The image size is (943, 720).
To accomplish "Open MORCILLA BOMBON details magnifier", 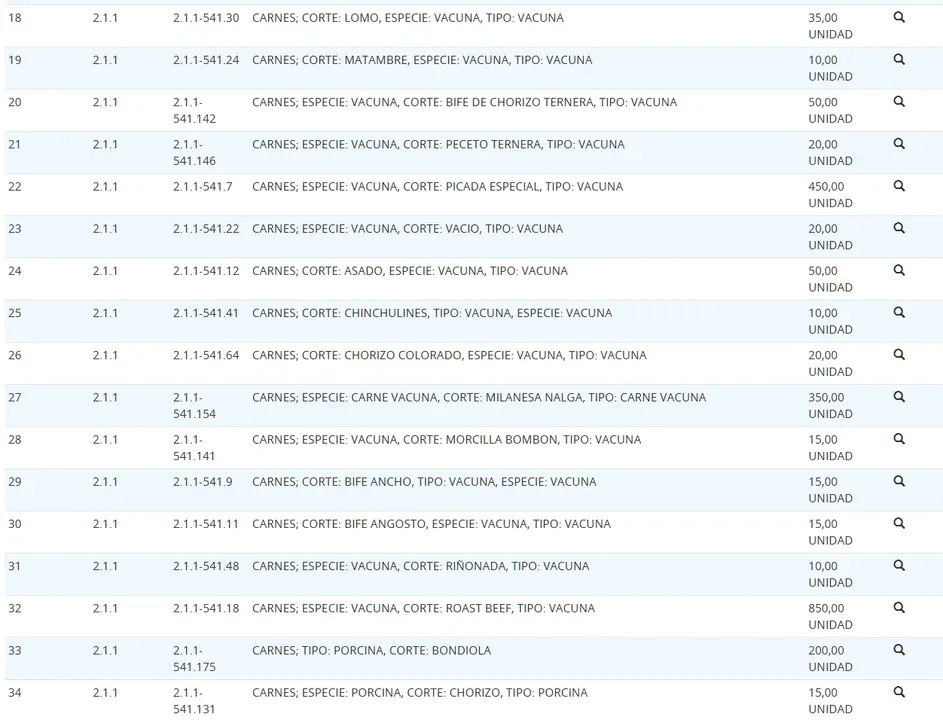I will pos(899,439).
